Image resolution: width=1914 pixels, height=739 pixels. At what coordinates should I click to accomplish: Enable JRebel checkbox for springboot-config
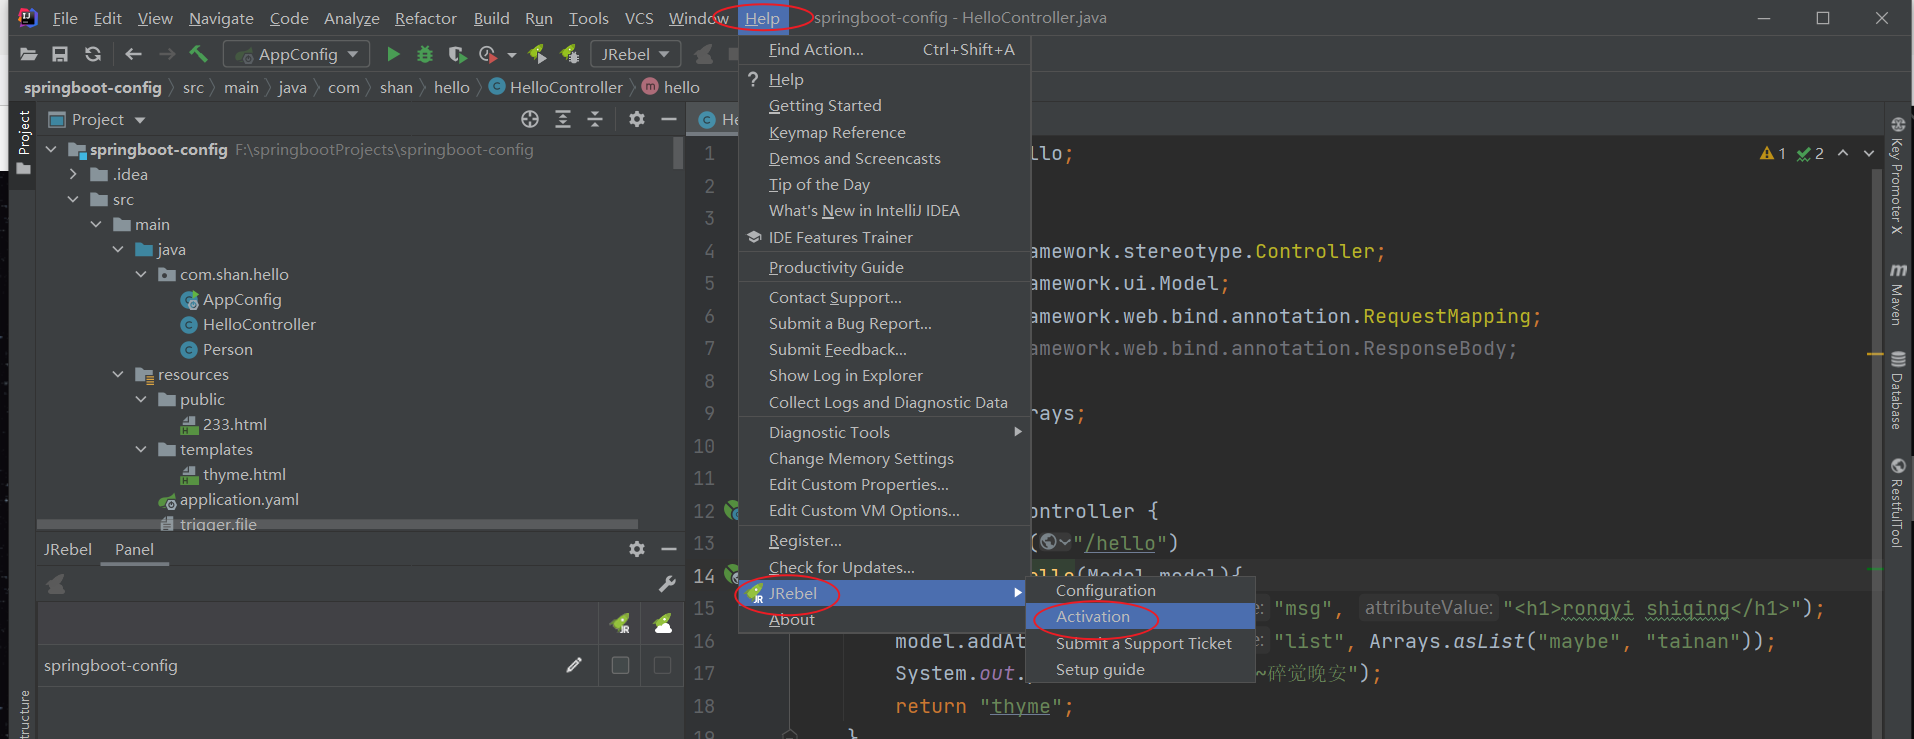coord(620,665)
